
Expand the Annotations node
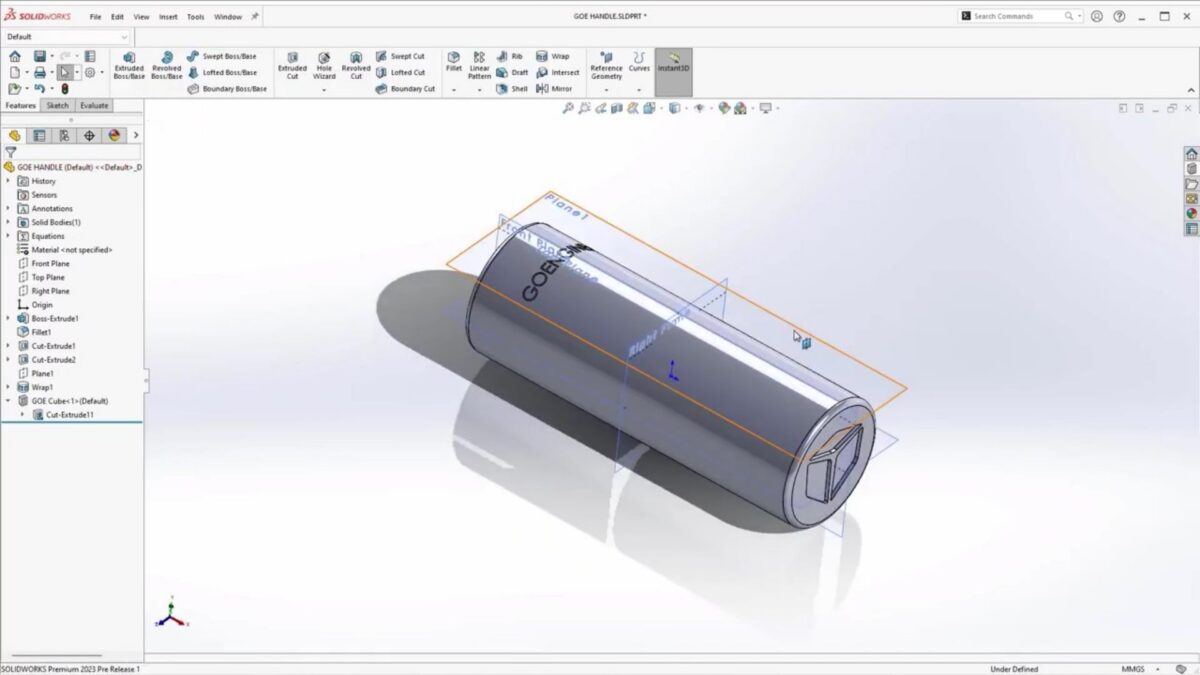click(x=8, y=208)
